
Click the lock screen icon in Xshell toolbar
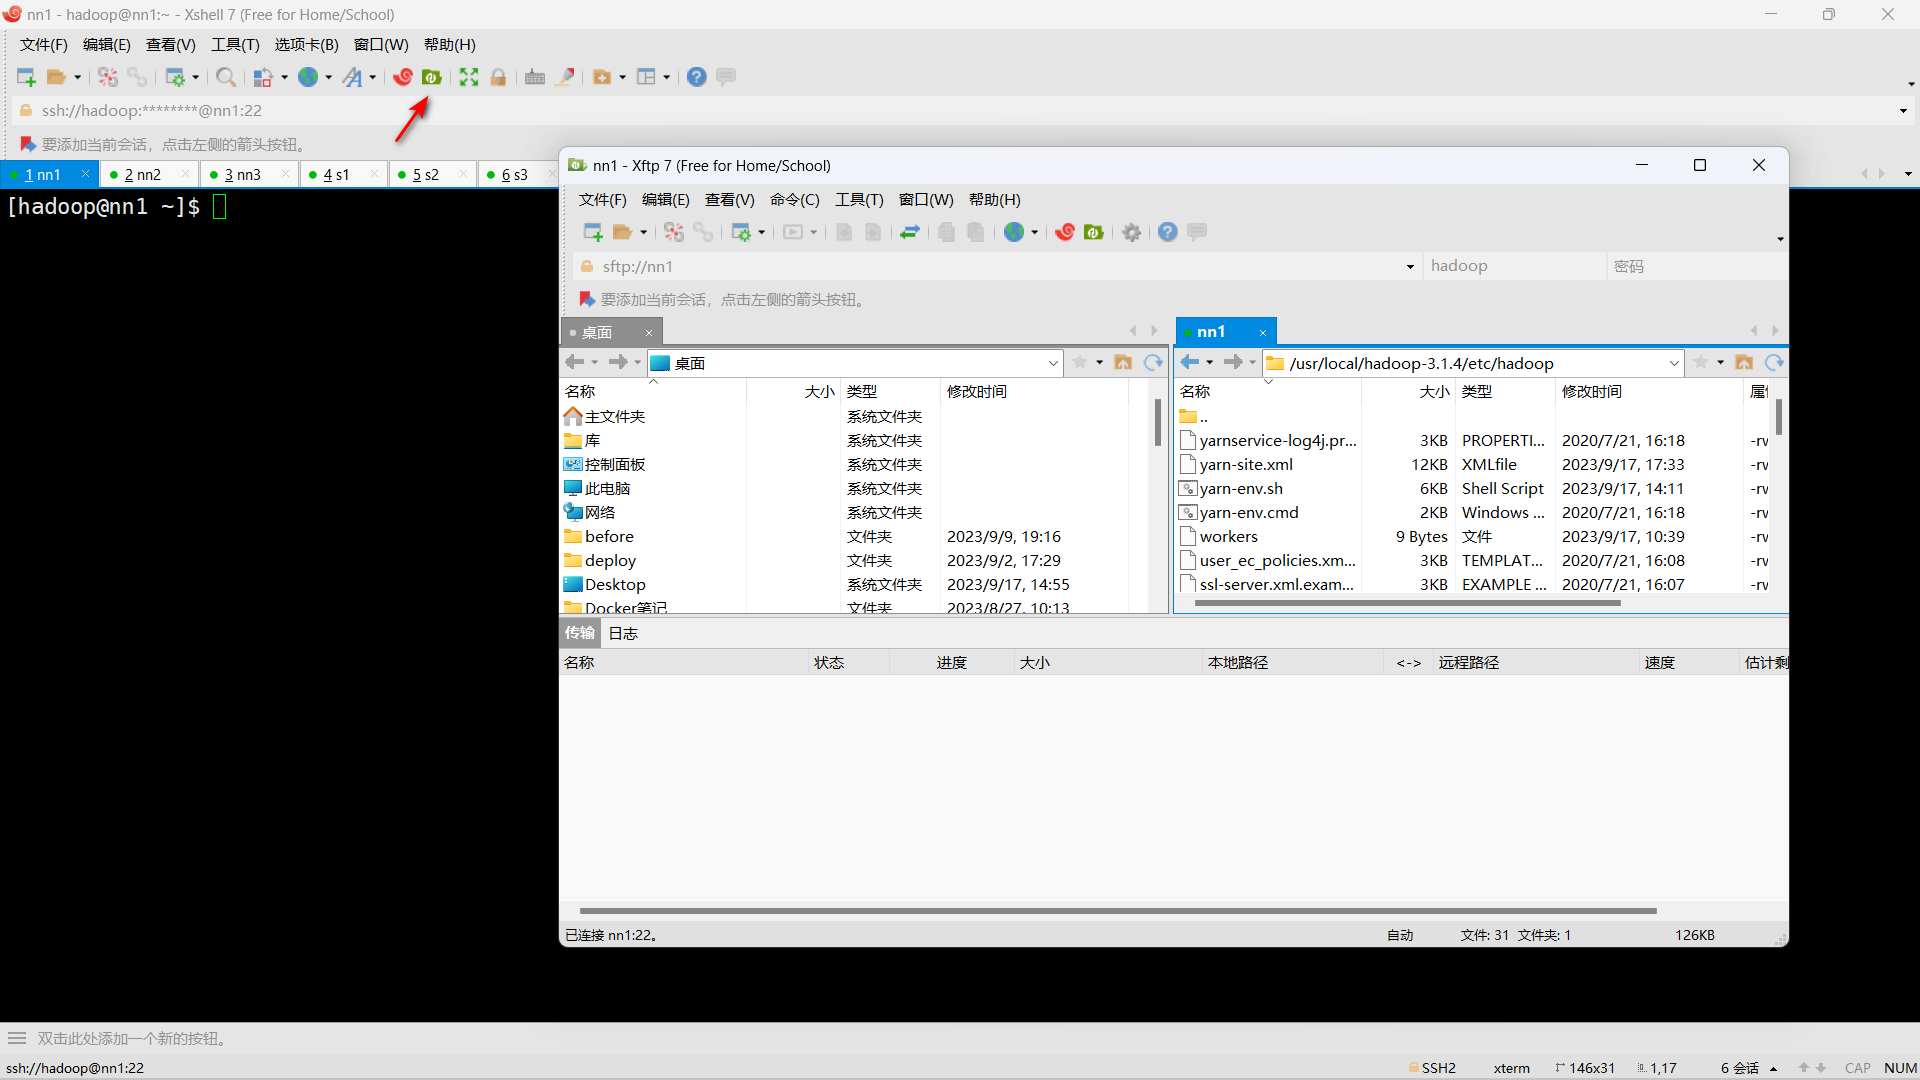tap(498, 77)
